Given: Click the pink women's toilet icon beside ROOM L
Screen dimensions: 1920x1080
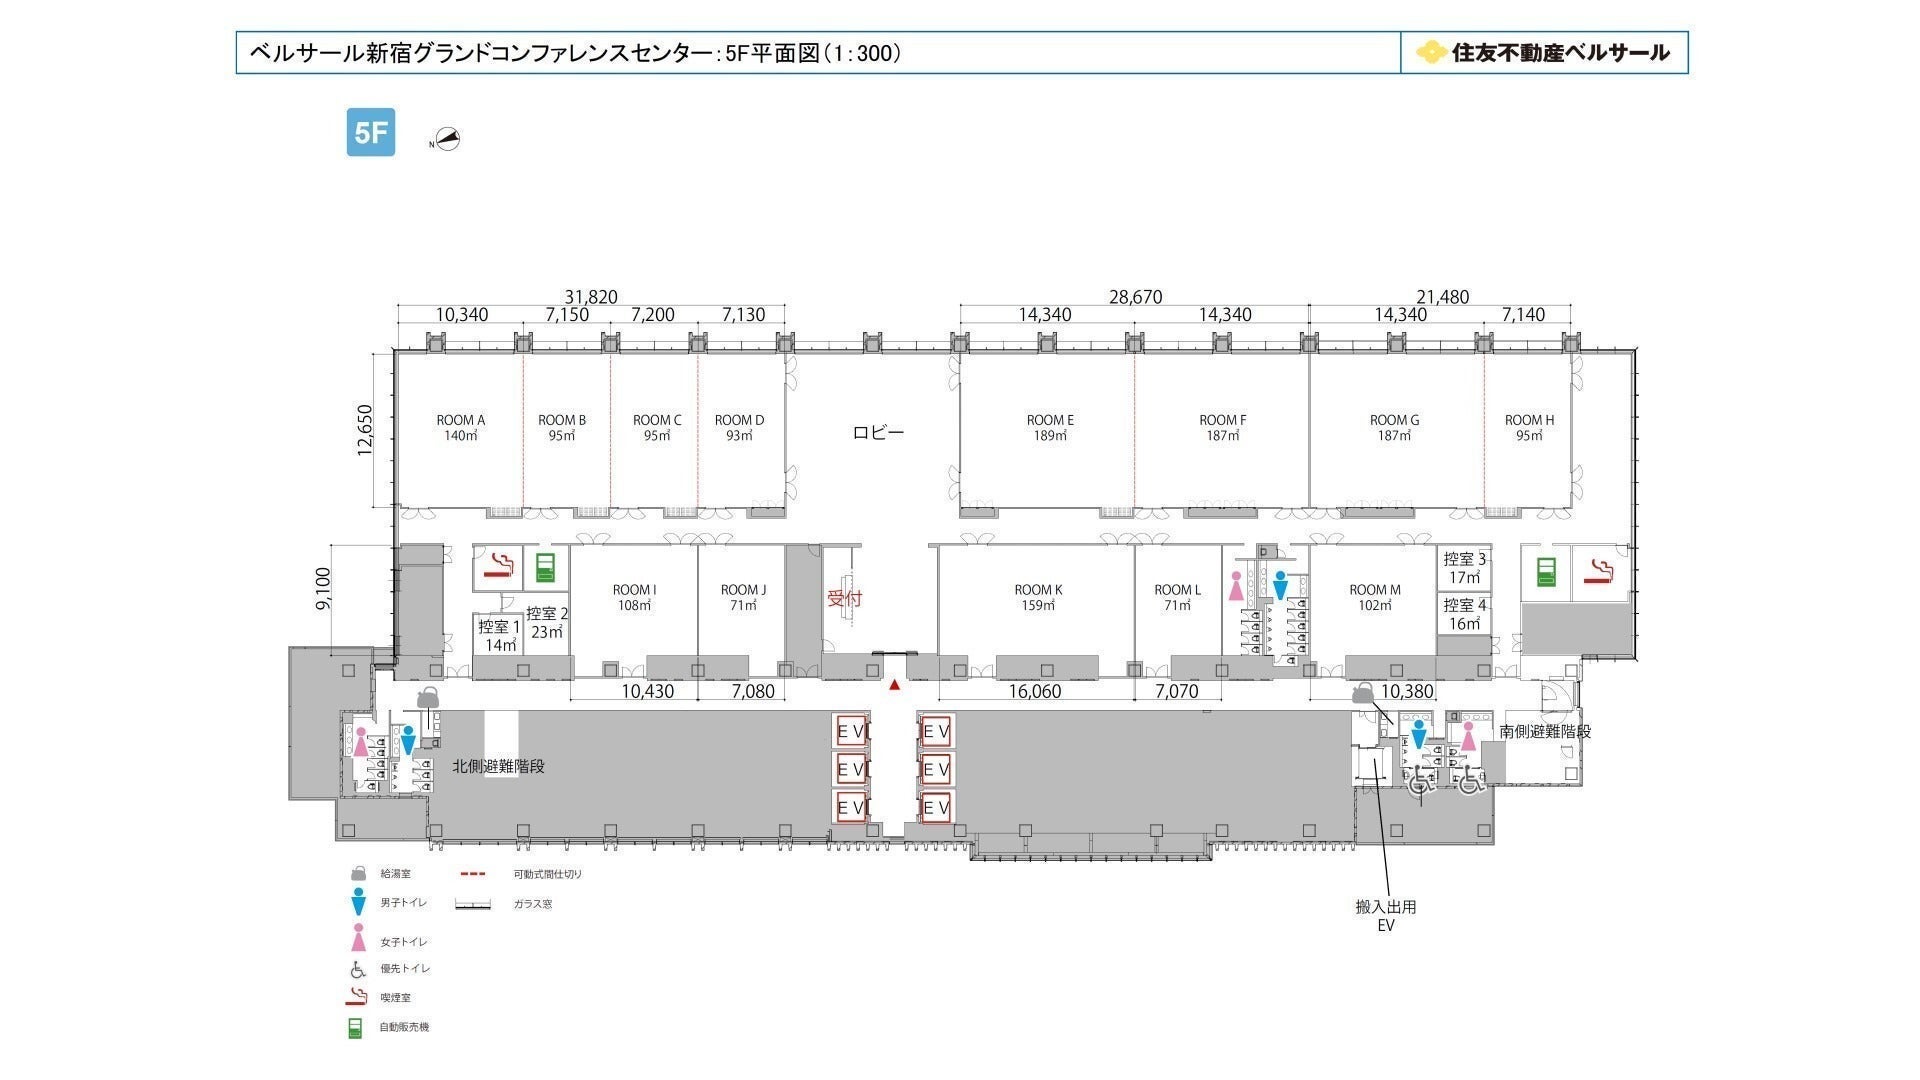Looking at the screenshot, I should [x=1236, y=586].
